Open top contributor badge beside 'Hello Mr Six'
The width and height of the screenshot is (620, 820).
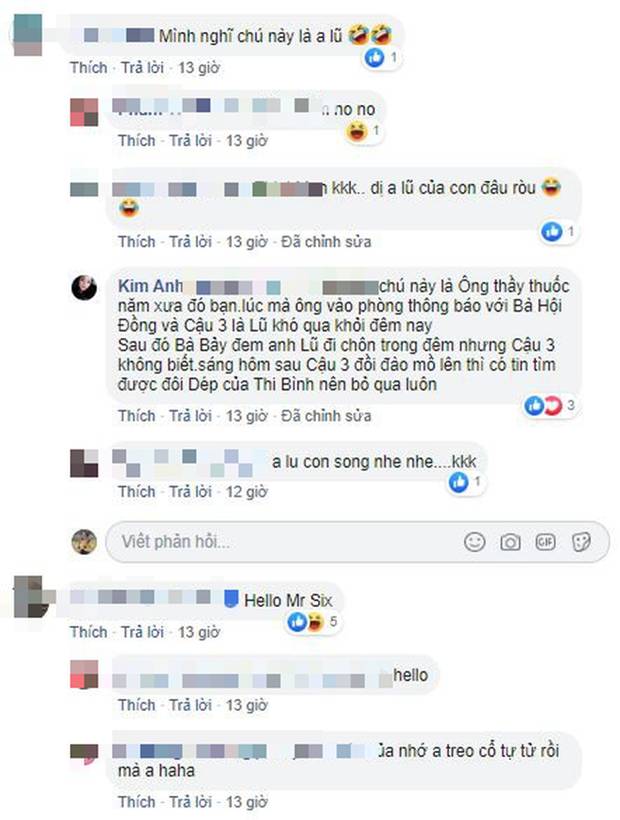pyautogui.click(x=231, y=599)
